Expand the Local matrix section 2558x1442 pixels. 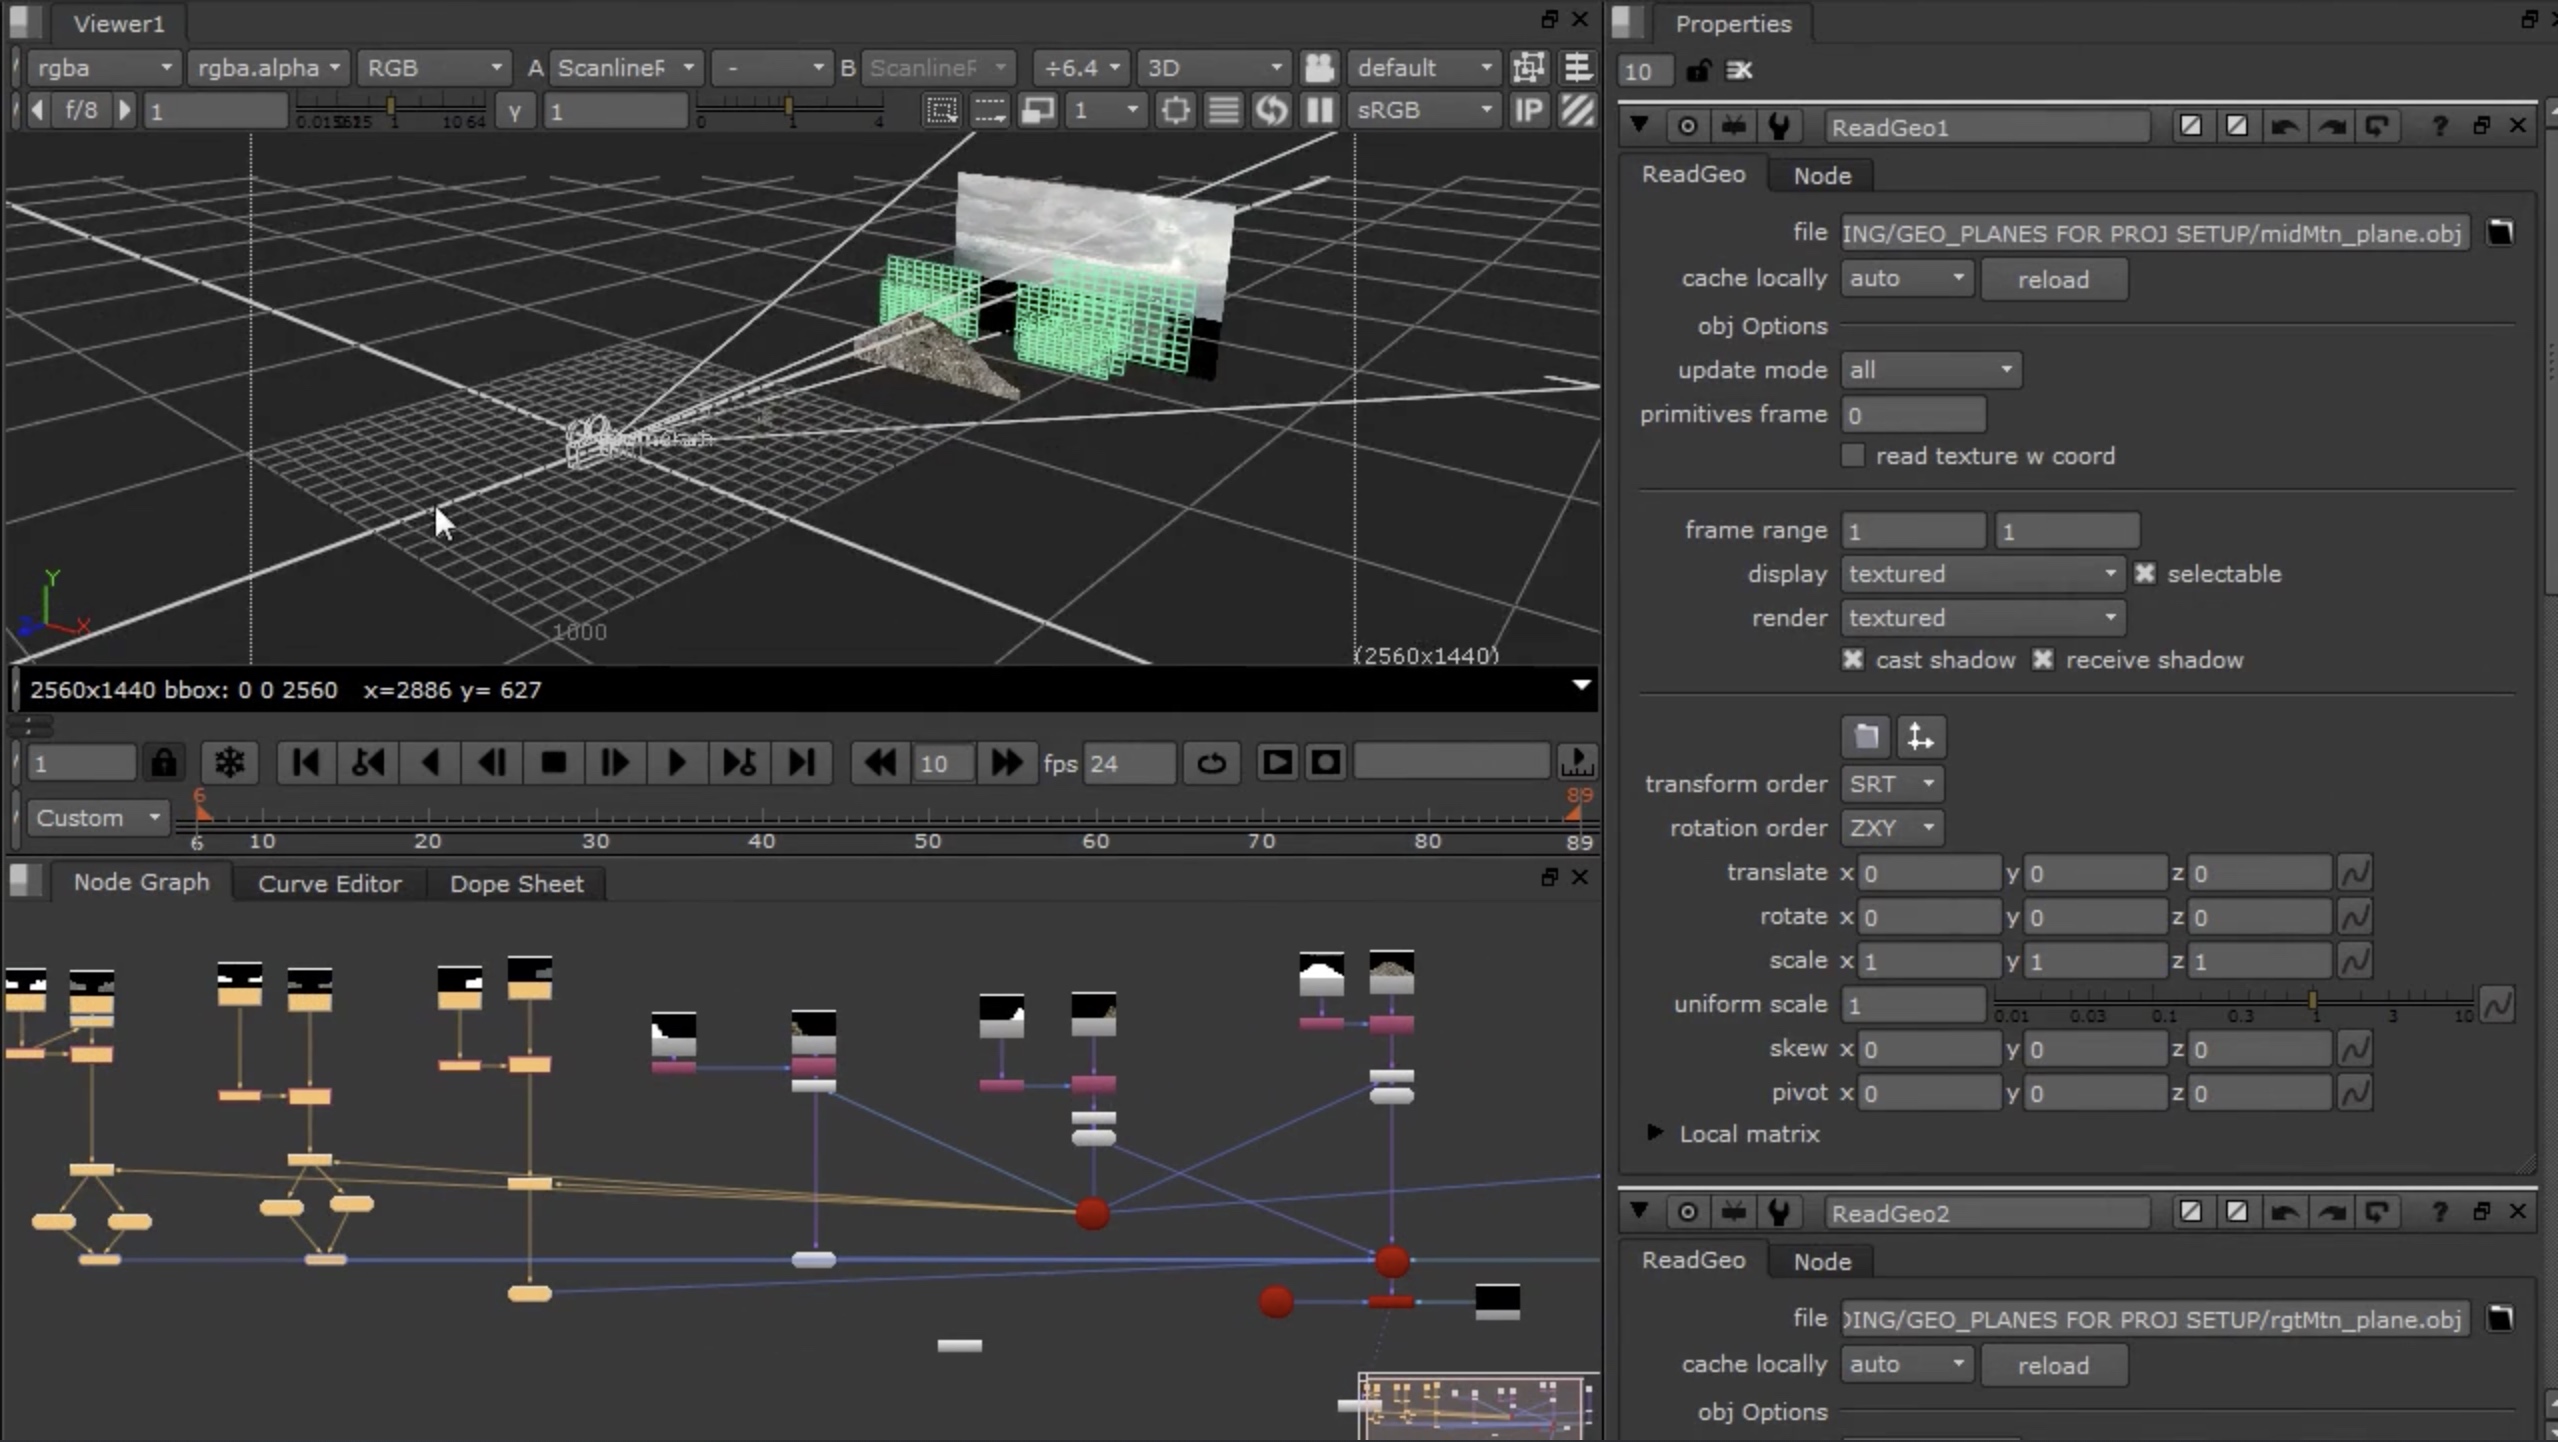coord(1655,1133)
